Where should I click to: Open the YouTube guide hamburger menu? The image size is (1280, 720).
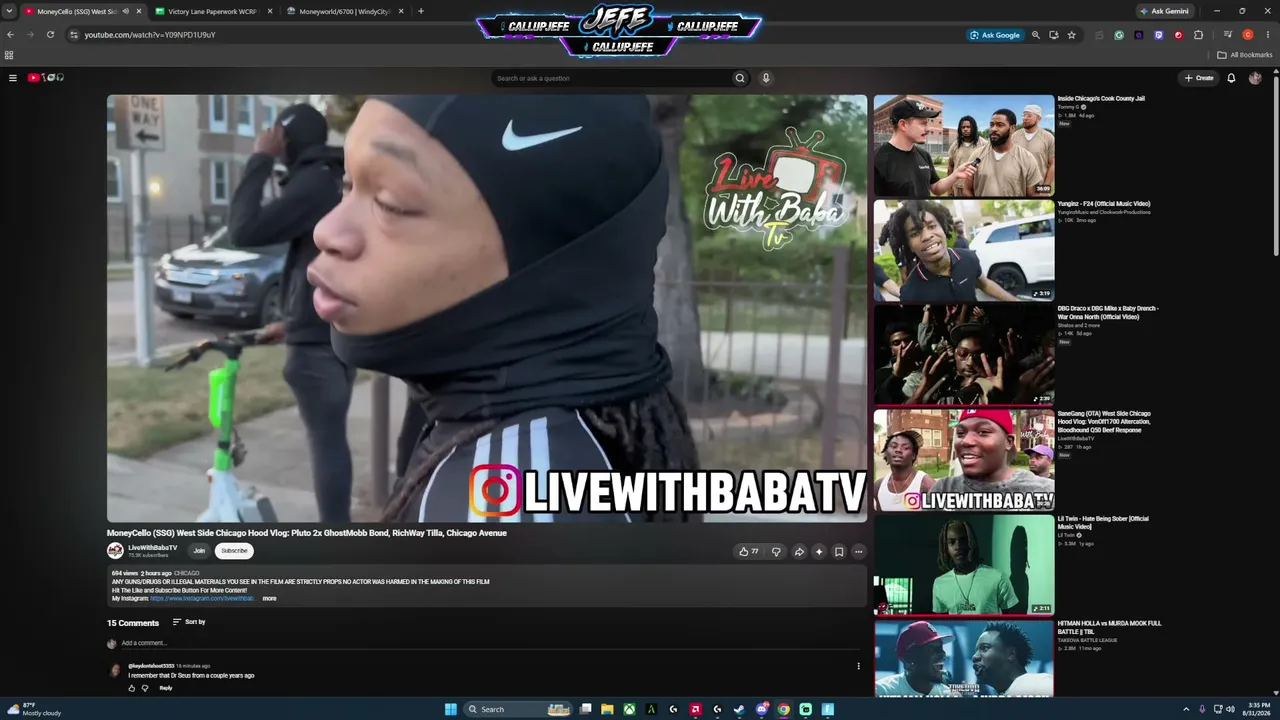click(13, 78)
